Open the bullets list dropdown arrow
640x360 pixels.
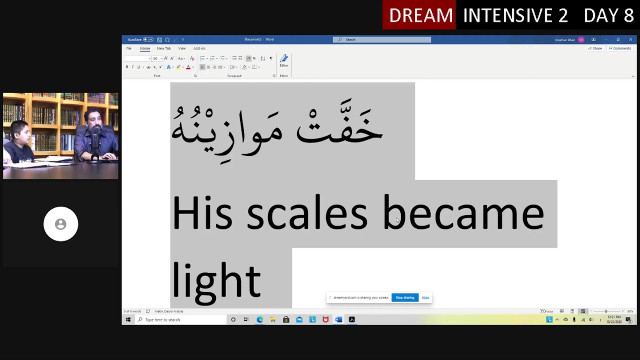(x=207, y=58)
